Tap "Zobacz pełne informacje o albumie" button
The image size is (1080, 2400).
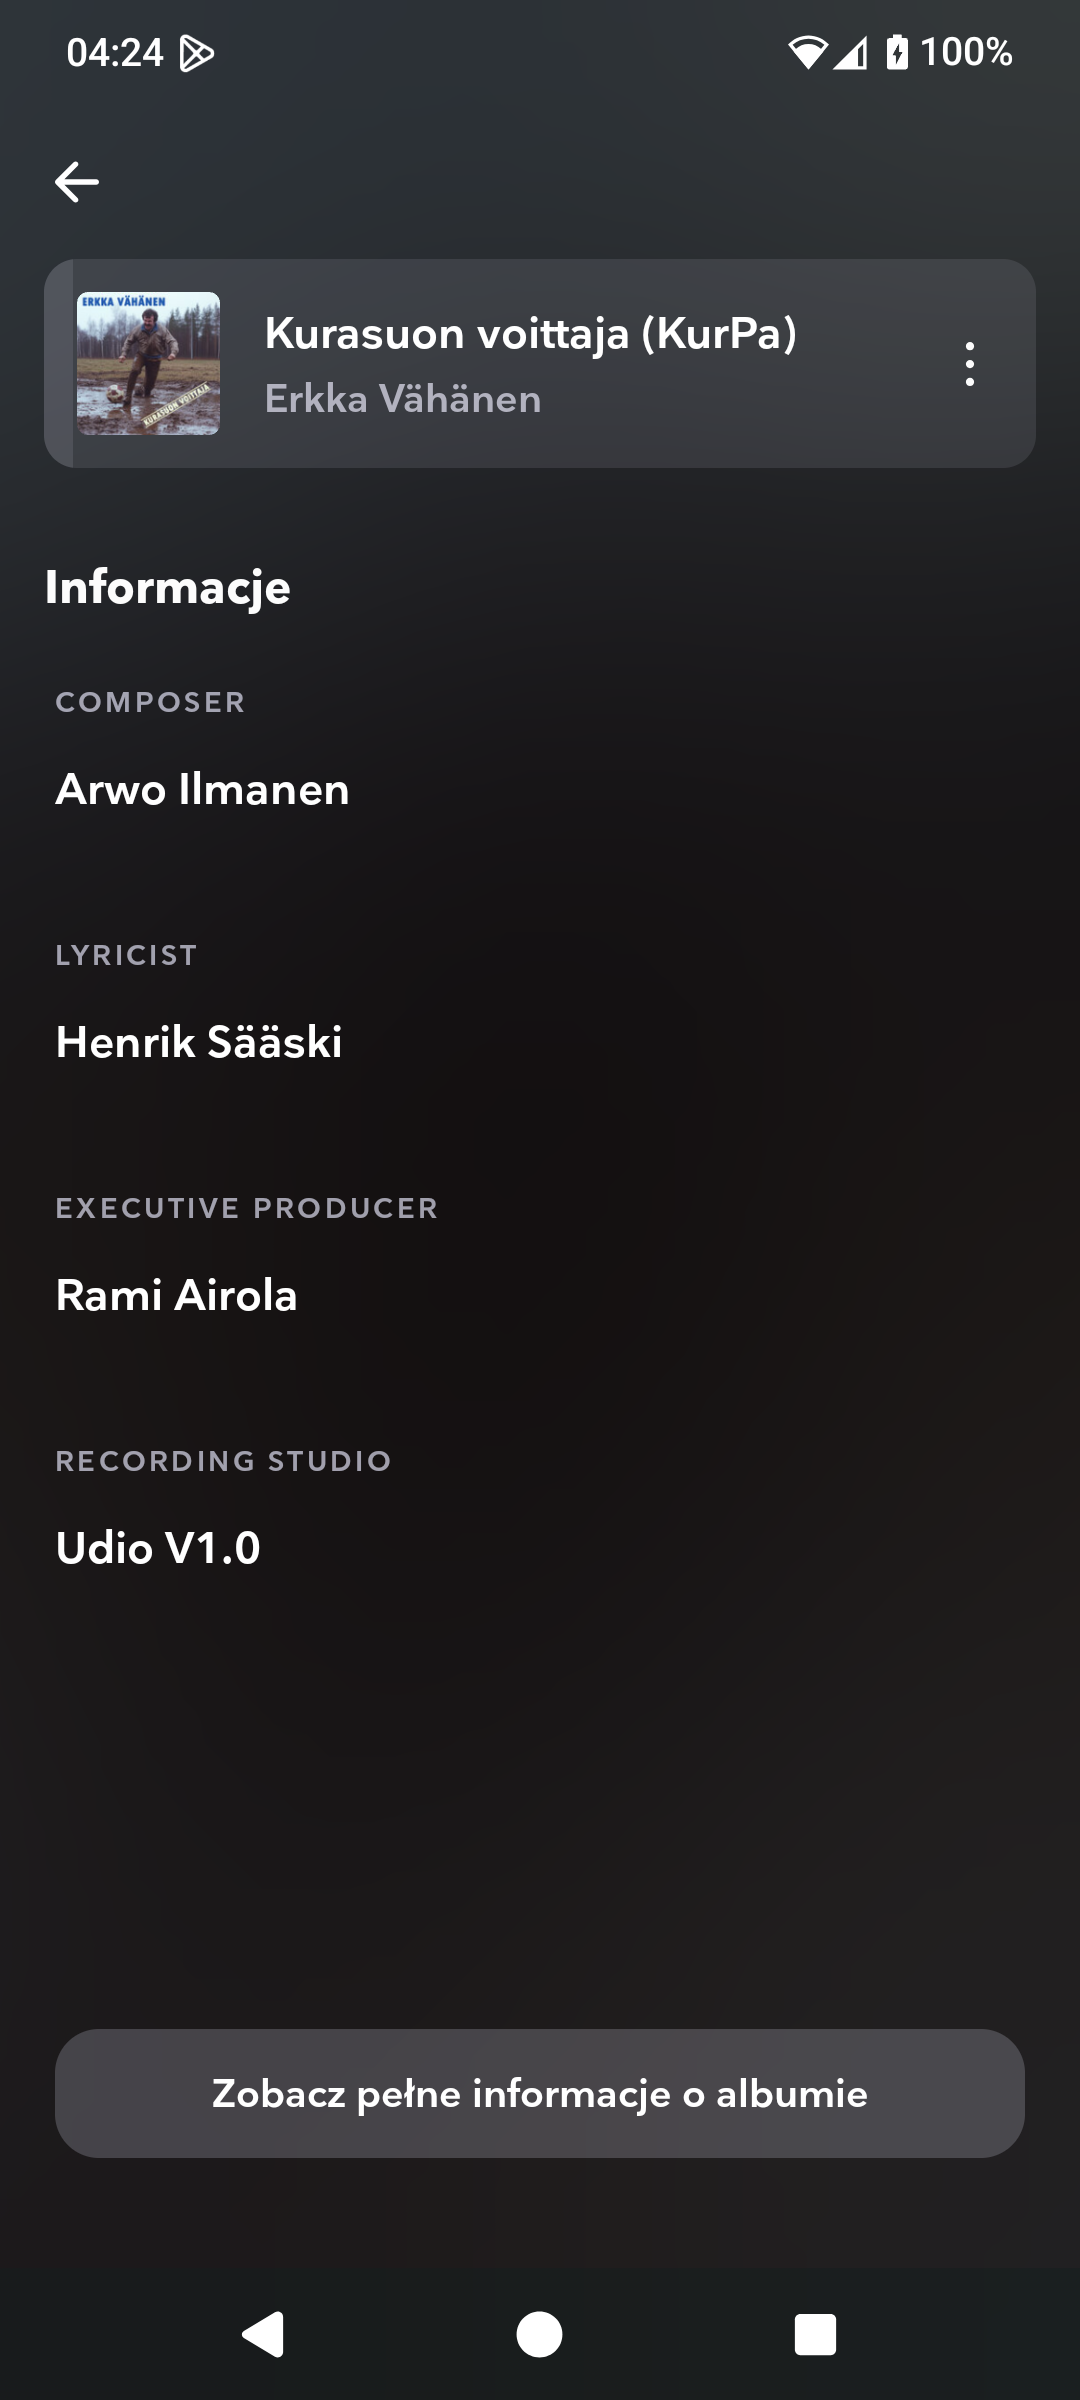coord(540,2093)
